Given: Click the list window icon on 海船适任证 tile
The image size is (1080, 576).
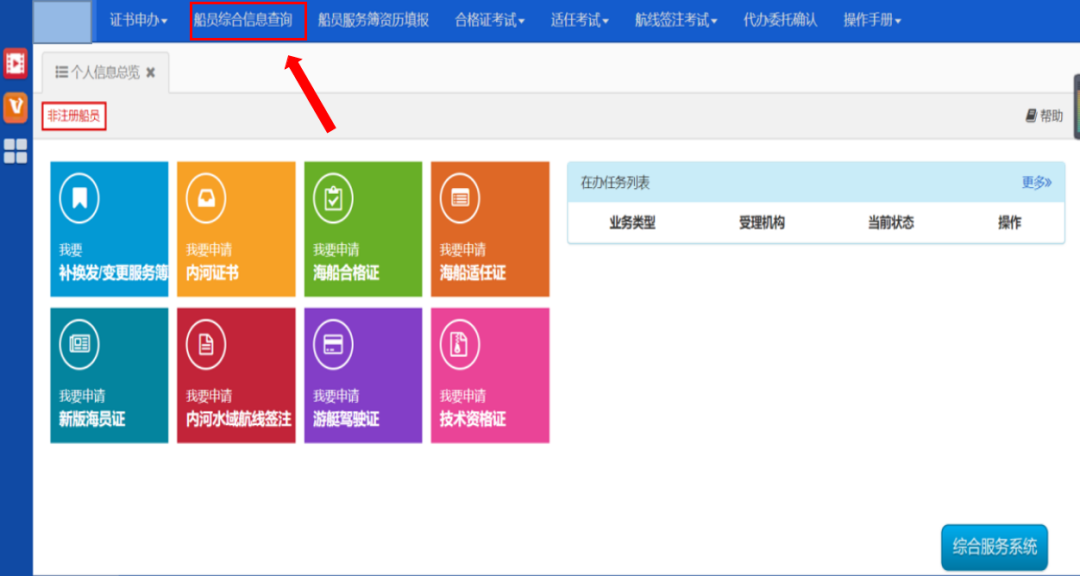Looking at the screenshot, I should point(460,198).
